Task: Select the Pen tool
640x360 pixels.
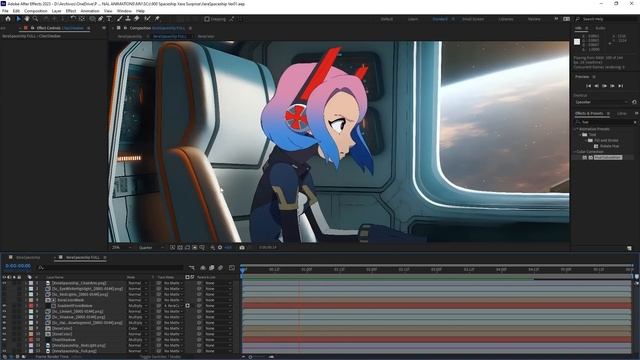Action: click(100, 19)
